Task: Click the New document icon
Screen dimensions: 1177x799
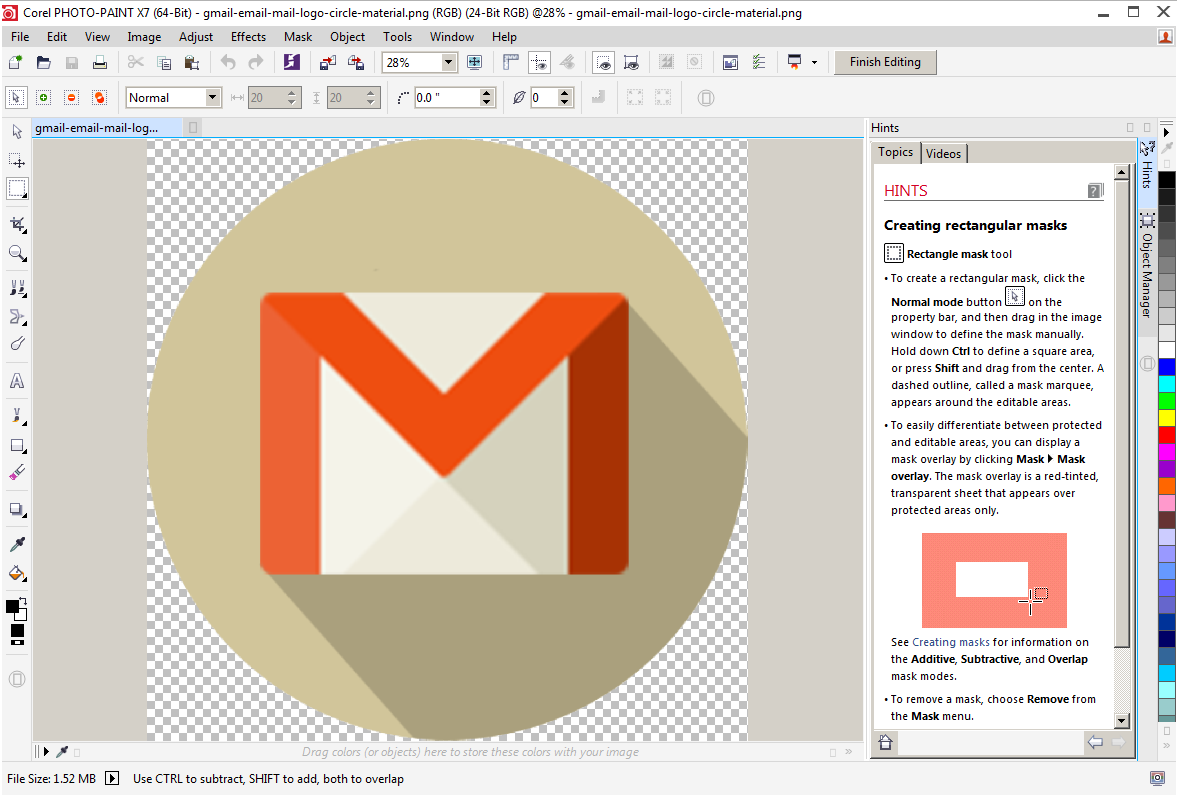Action: [x=15, y=62]
